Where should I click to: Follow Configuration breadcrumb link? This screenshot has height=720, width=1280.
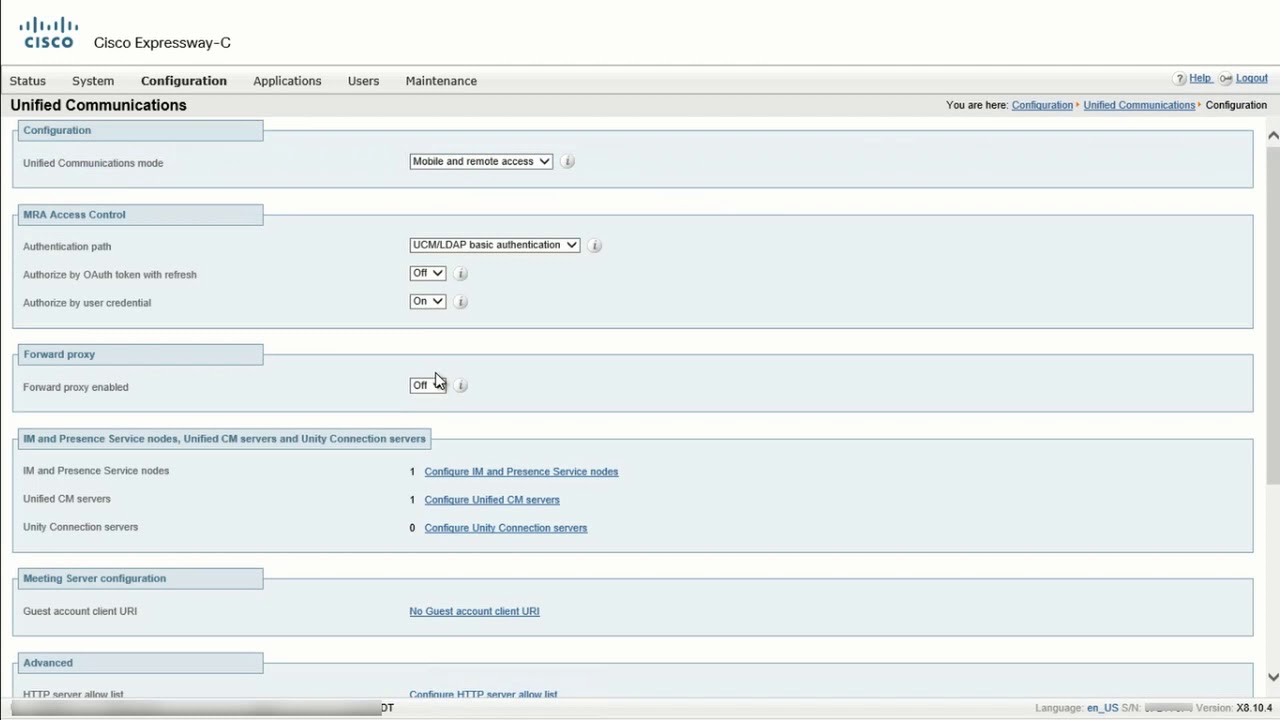pyautogui.click(x=1042, y=105)
